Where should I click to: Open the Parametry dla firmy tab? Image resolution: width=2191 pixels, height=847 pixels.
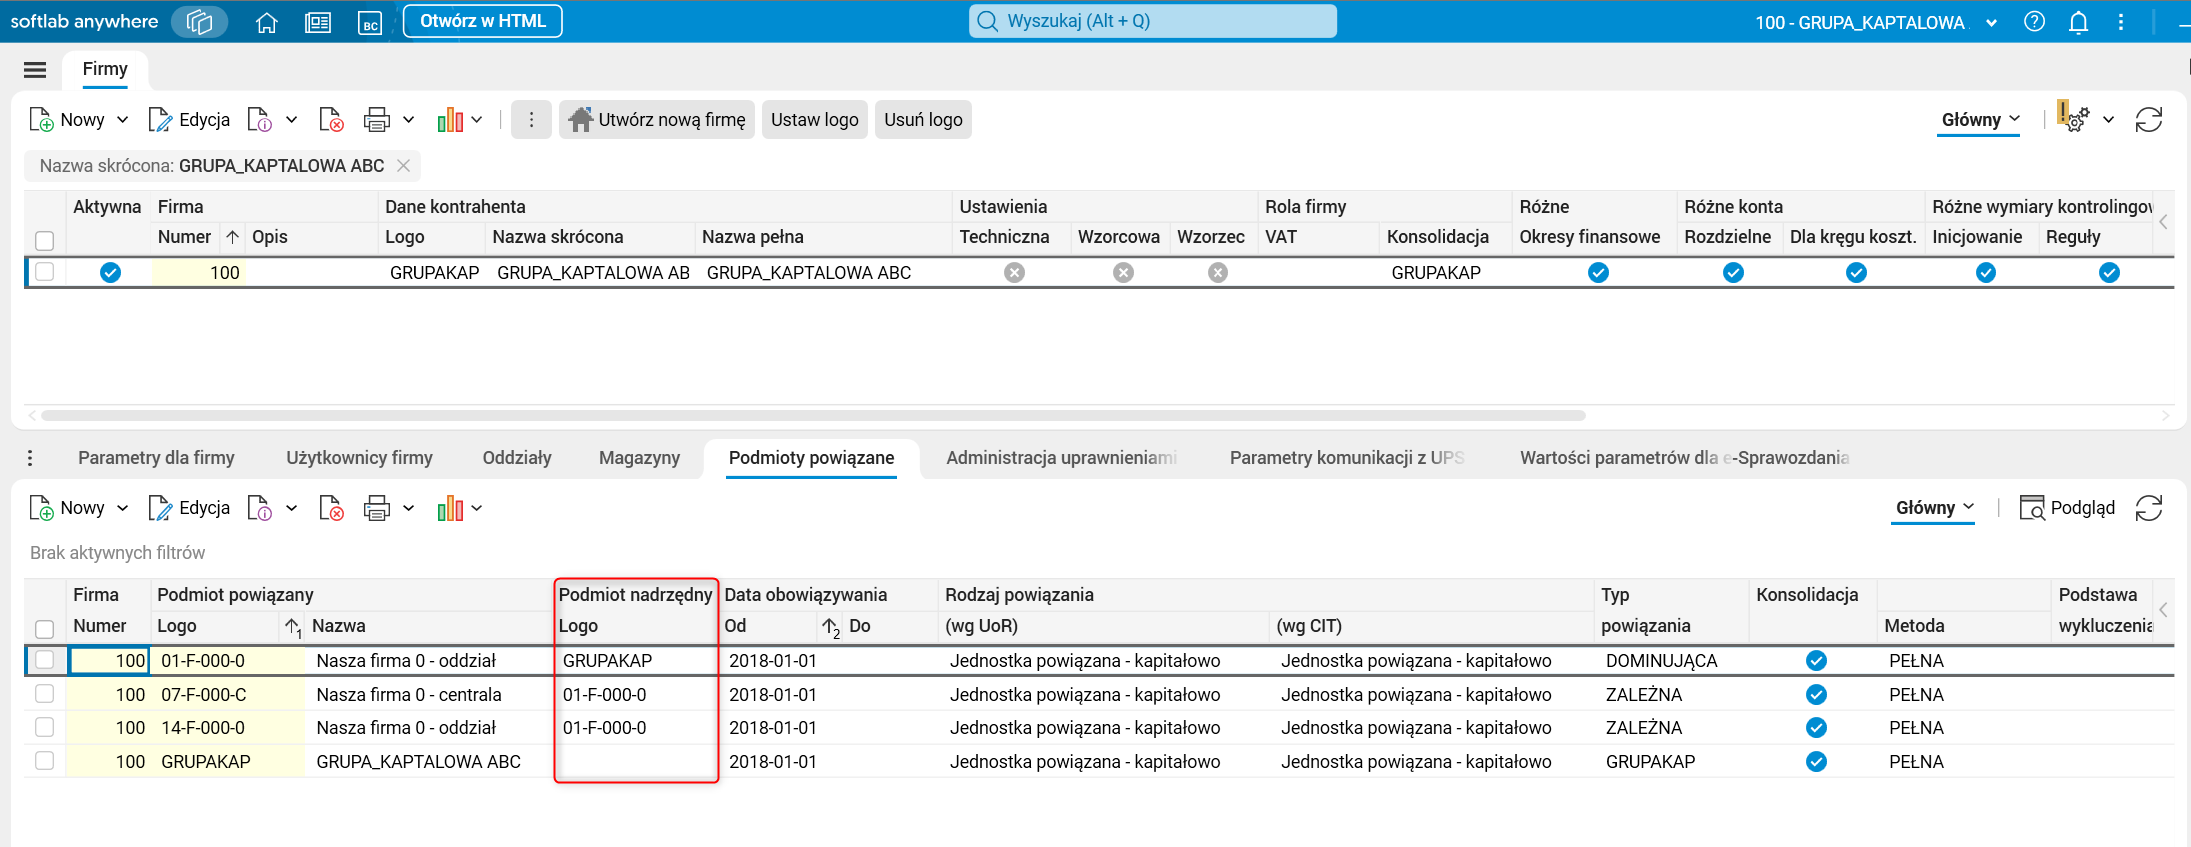(156, 458)
